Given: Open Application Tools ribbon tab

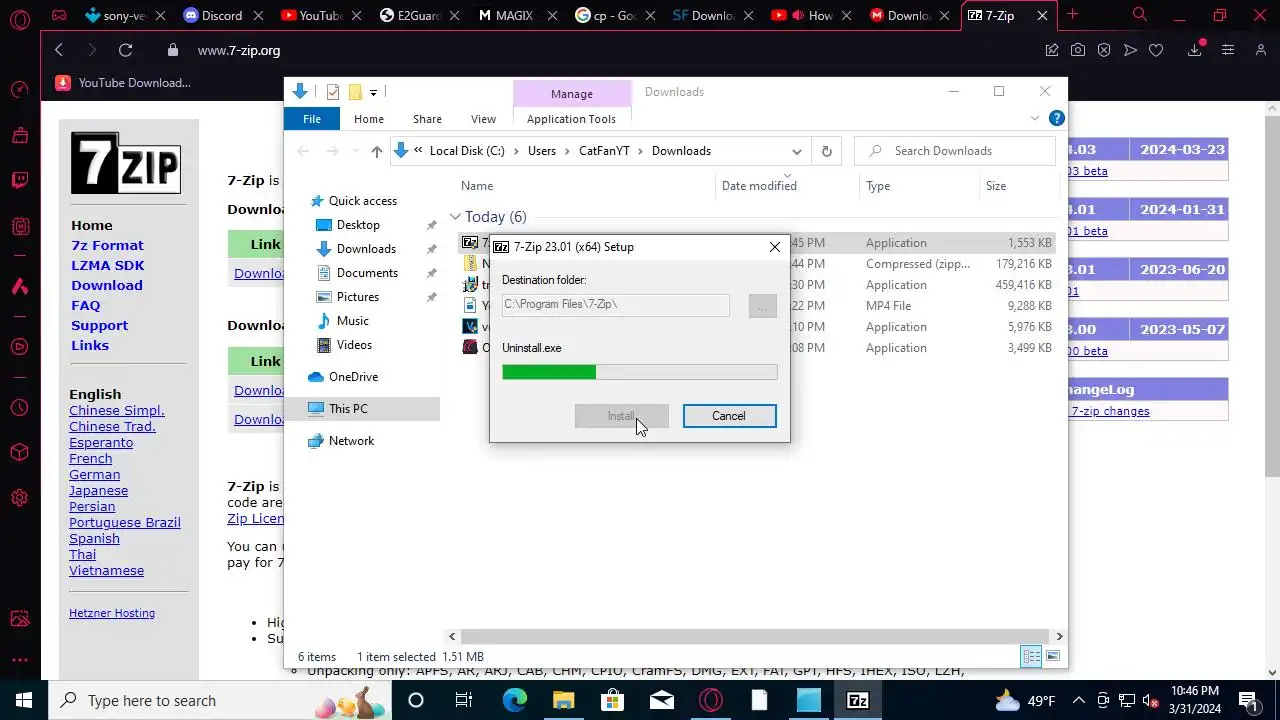Looking at the screenshot, I should [571, 119].
